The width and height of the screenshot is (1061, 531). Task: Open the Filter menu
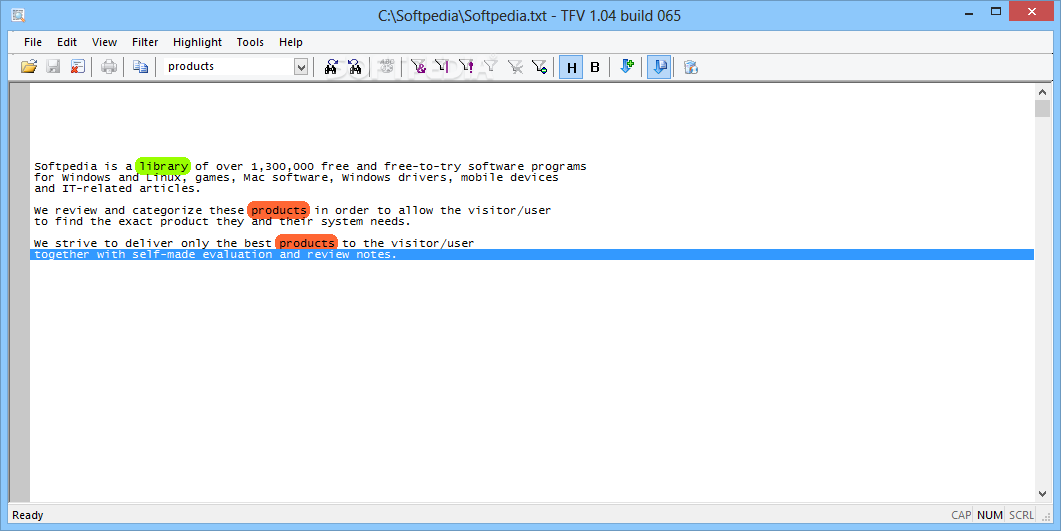coord(145,42)
